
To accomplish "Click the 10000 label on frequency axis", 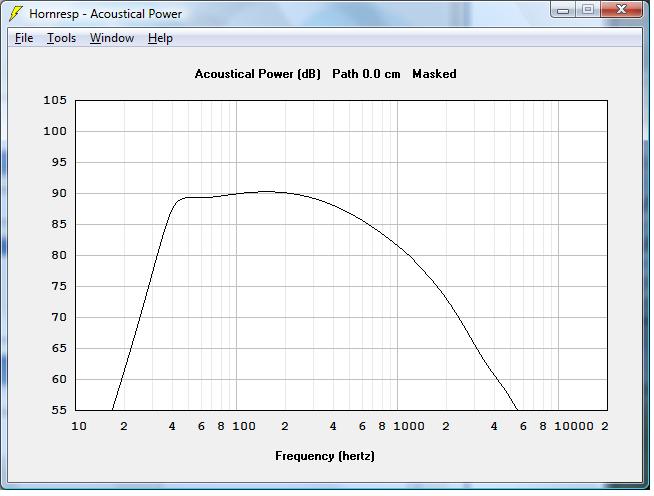I will [x=574, y=426].
